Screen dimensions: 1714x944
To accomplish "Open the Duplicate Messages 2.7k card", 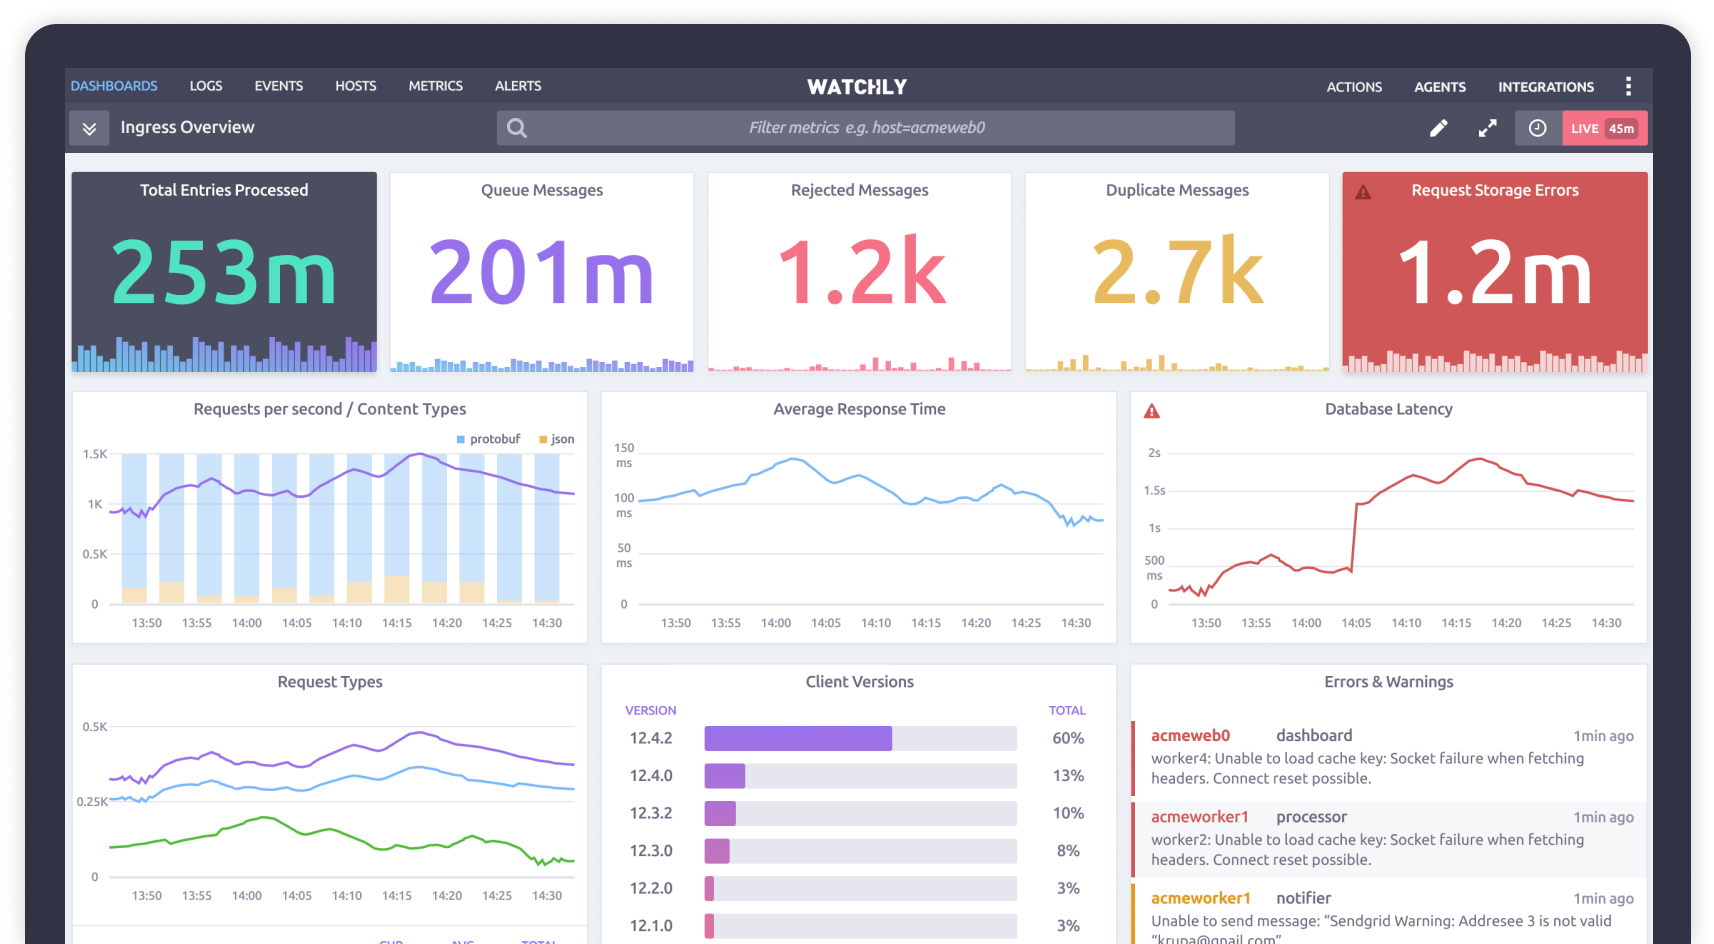I will coord(1177,272).
